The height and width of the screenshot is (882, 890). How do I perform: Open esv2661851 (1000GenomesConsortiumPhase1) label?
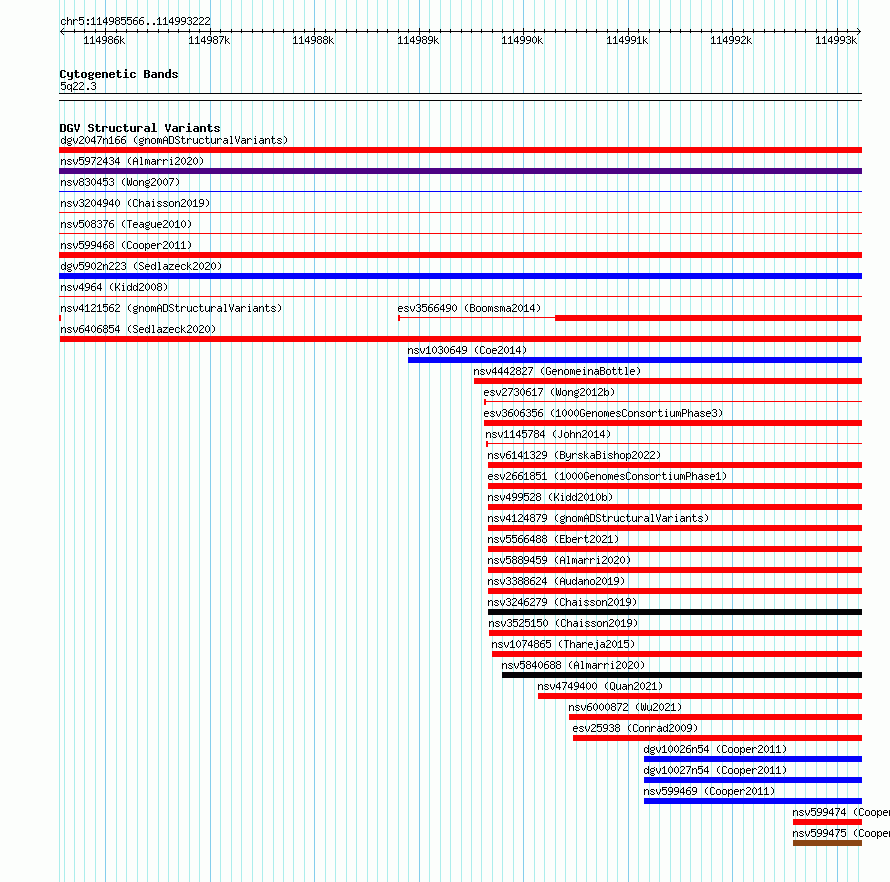tap(607, 476)
